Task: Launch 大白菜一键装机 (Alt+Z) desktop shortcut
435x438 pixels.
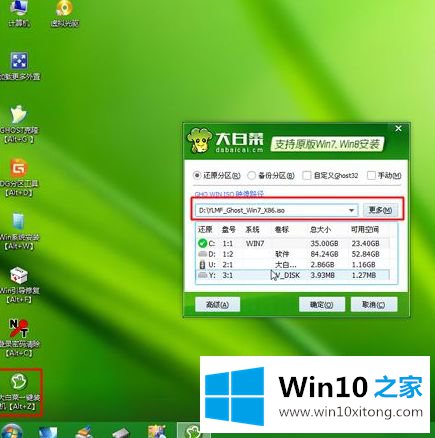Action: point(19,392)
